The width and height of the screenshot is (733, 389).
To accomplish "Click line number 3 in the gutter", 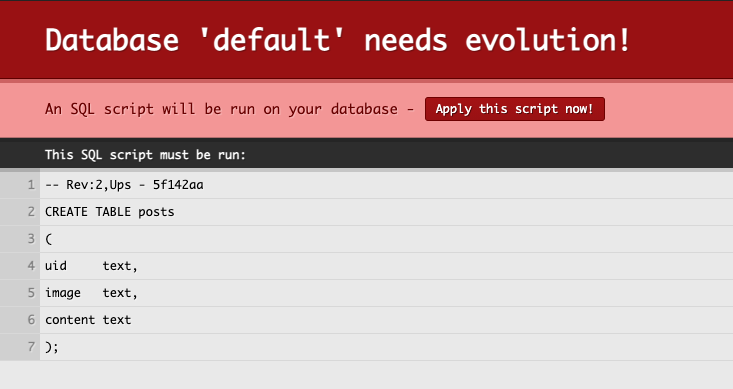I will 31,239.
